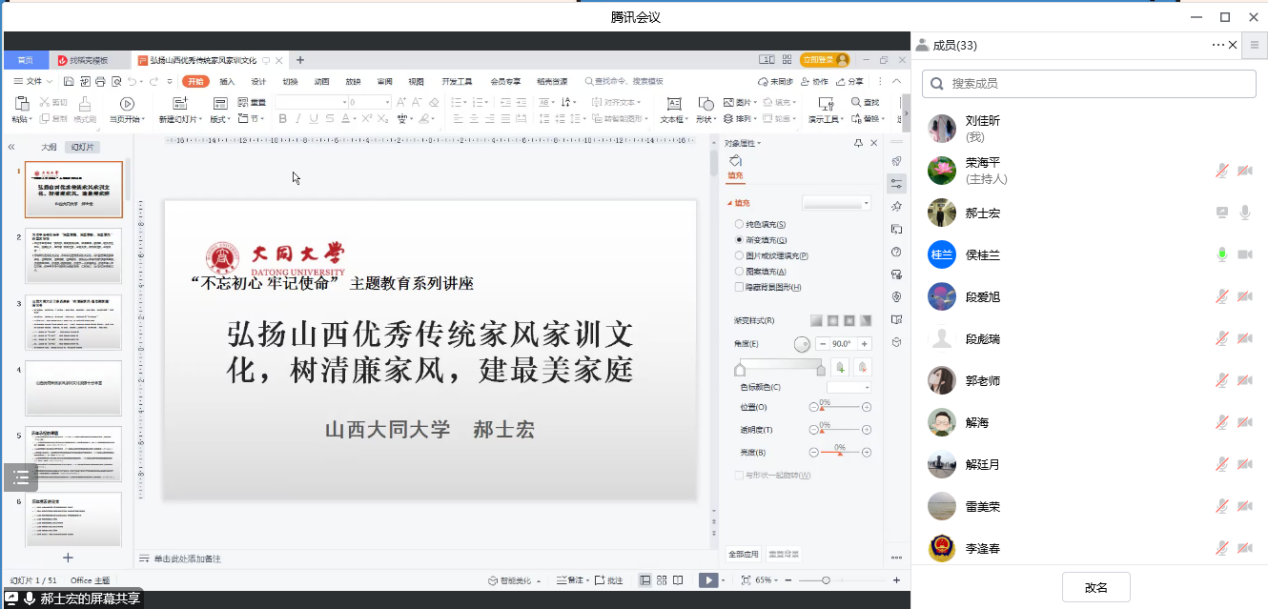Open the 色标颜色 color dropdown
Viewport: 1268px width, 609px height.
coord(848,387)
